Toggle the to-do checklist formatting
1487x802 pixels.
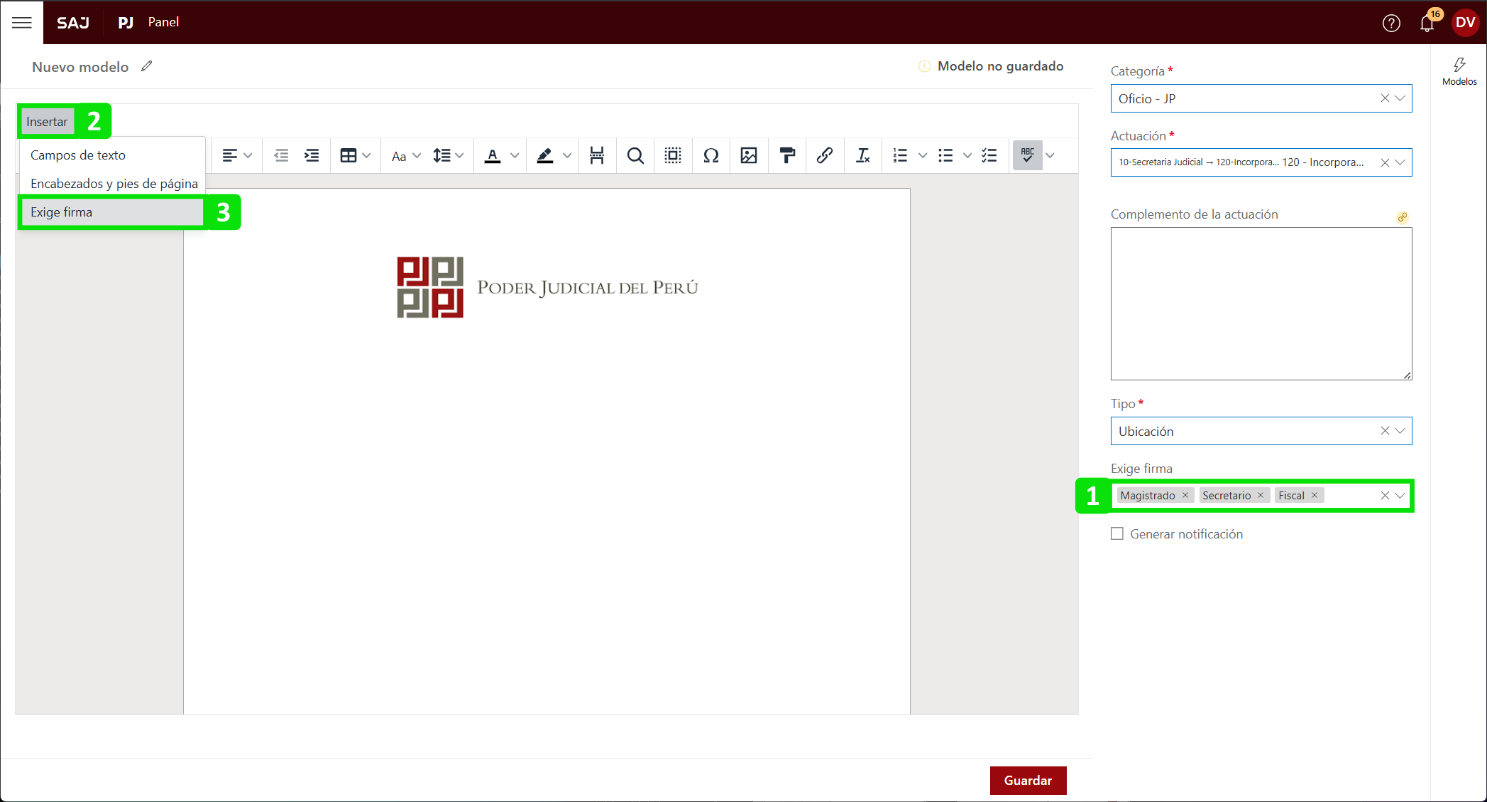(989, 155)
